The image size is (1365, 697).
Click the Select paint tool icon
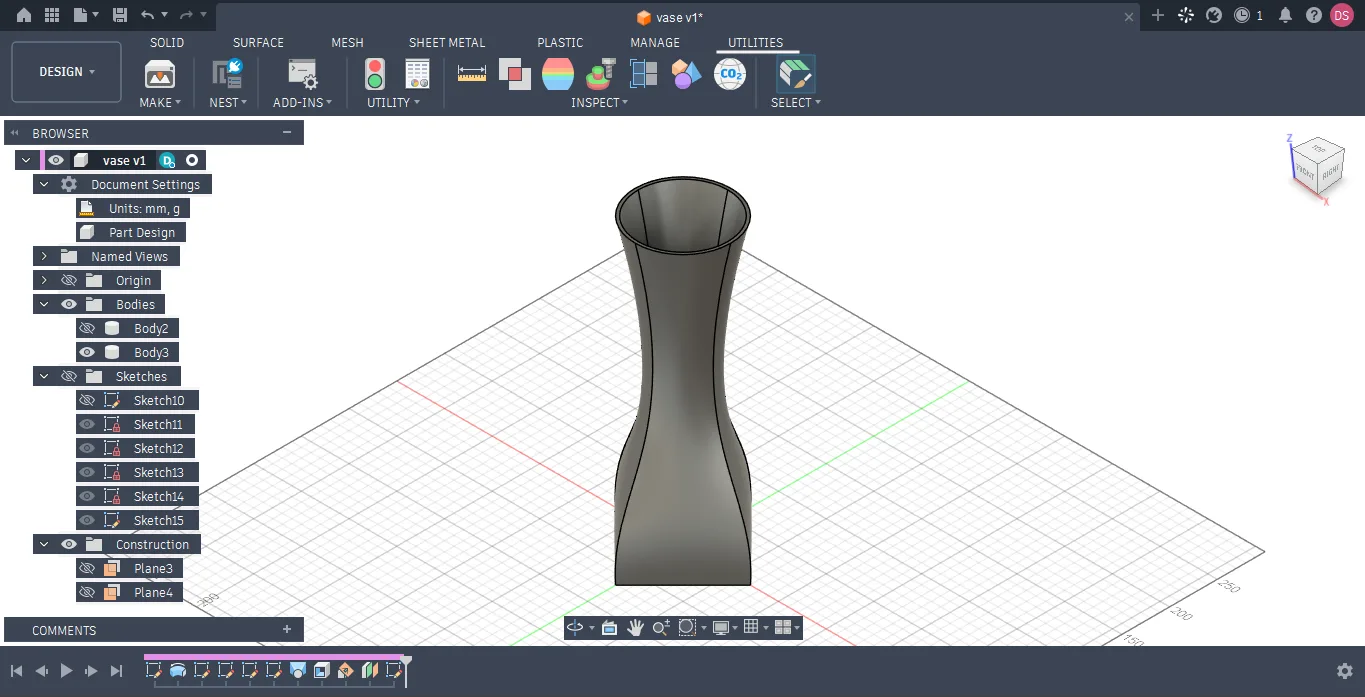click(796, 74)
